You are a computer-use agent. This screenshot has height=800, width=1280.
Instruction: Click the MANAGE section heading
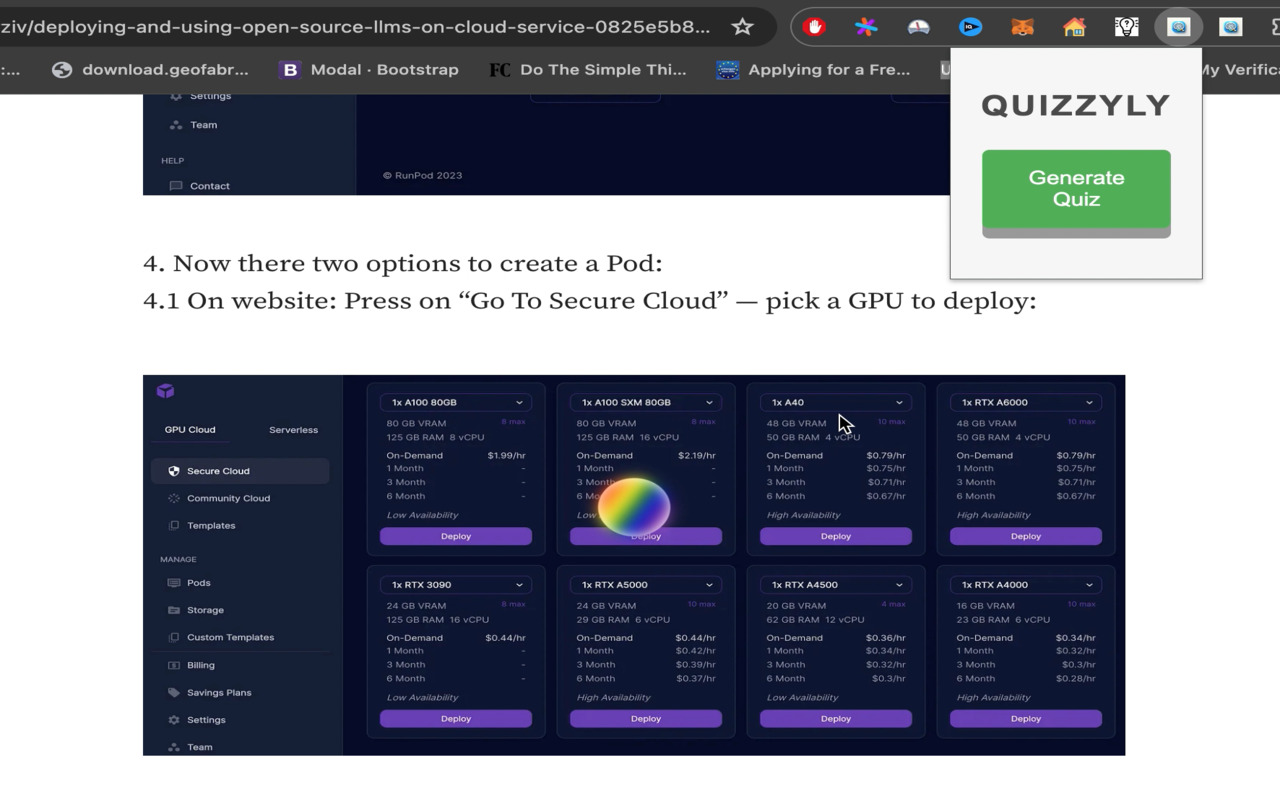[178, 559]
